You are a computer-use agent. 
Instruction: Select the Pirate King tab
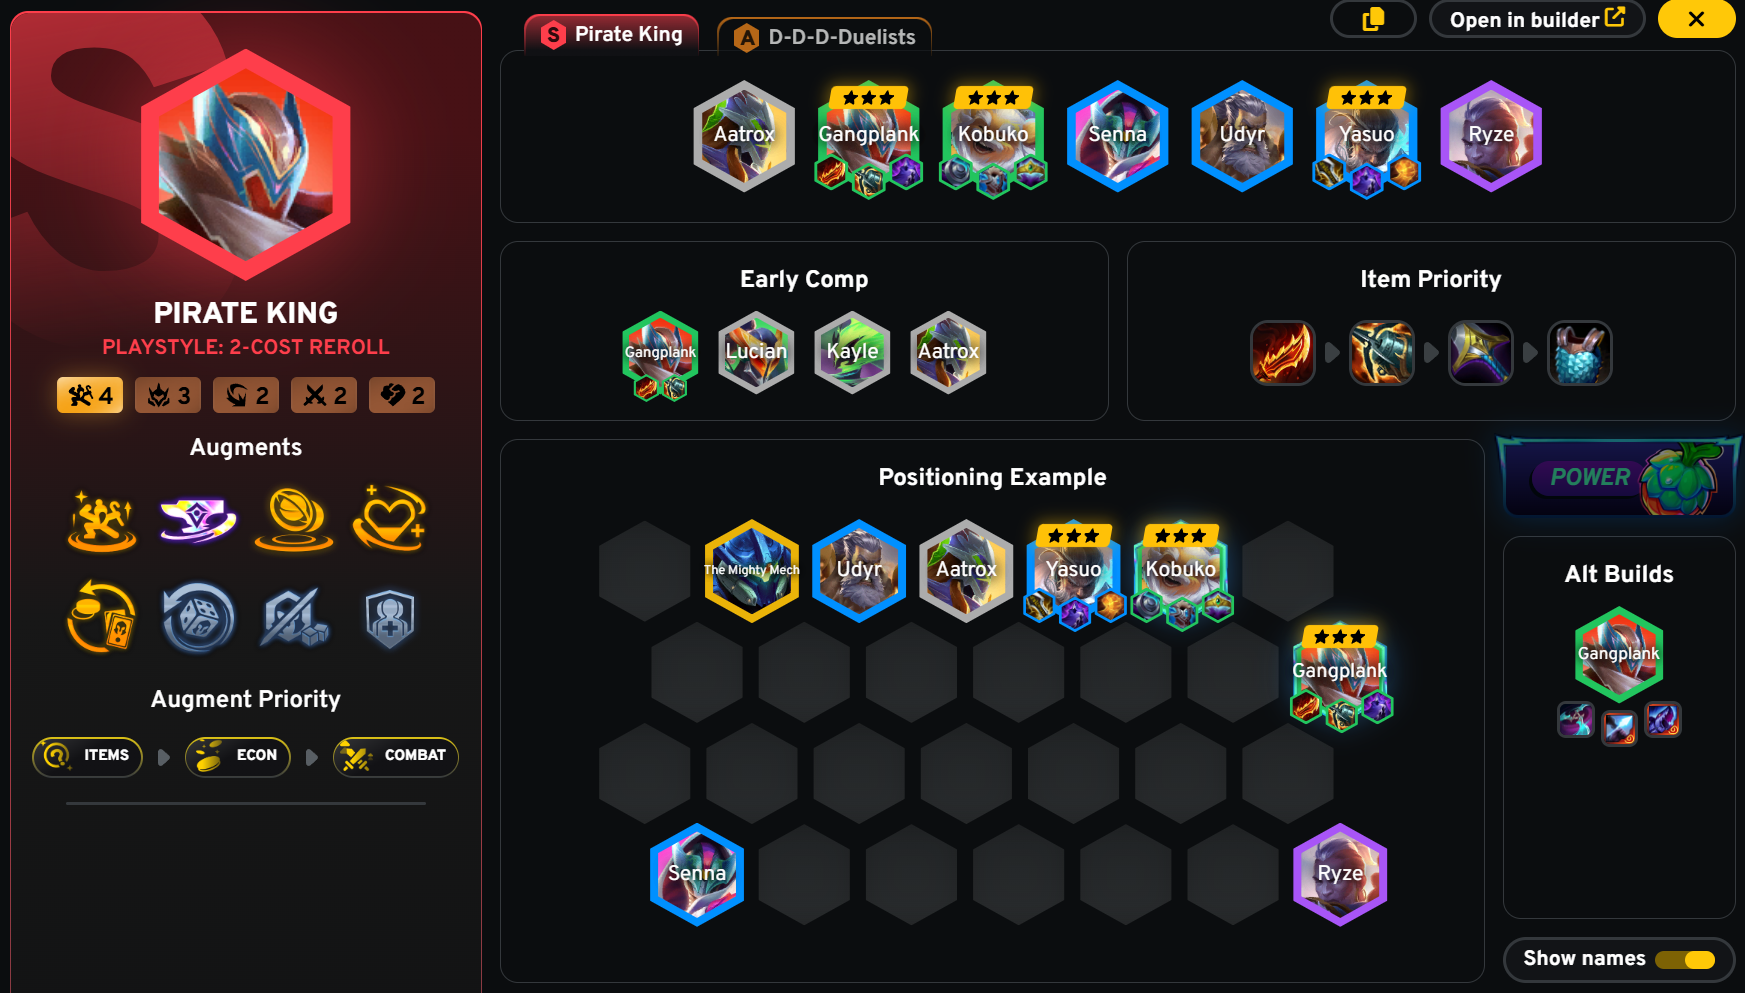point(612,34)
